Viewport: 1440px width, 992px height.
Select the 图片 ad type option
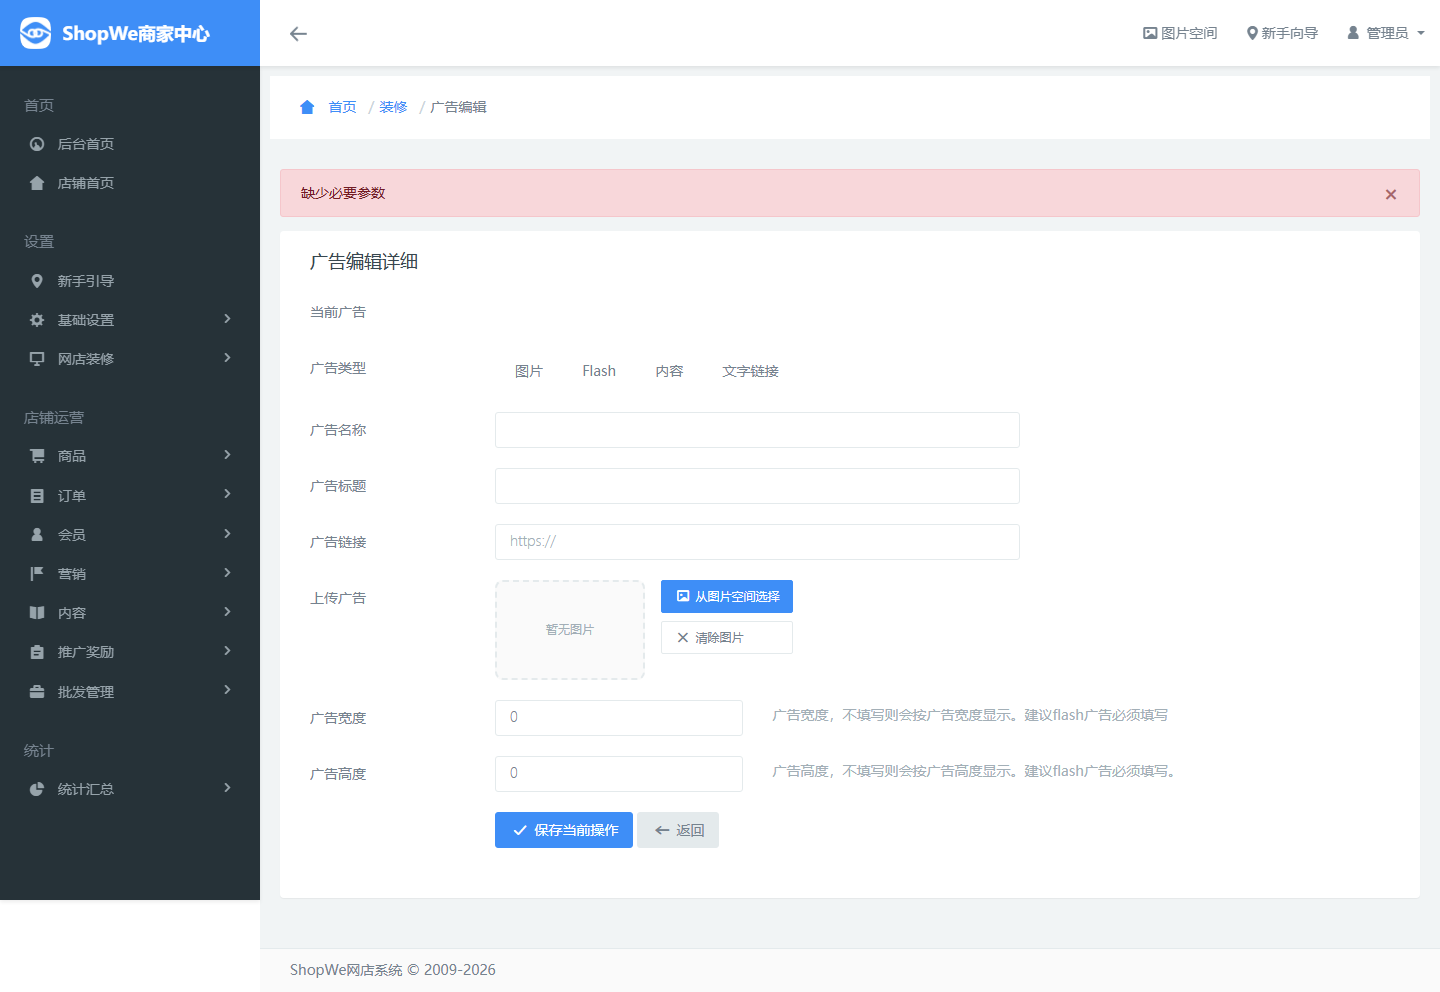528,371
